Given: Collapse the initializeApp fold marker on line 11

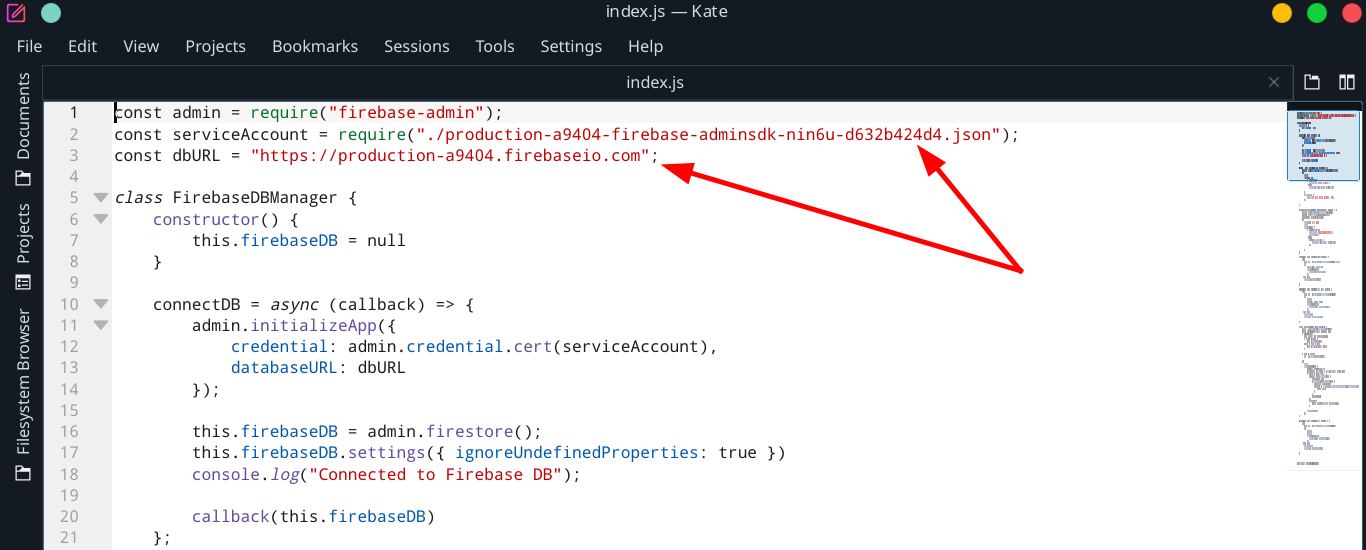Looking at the screenshot, I should pos(100,325).
